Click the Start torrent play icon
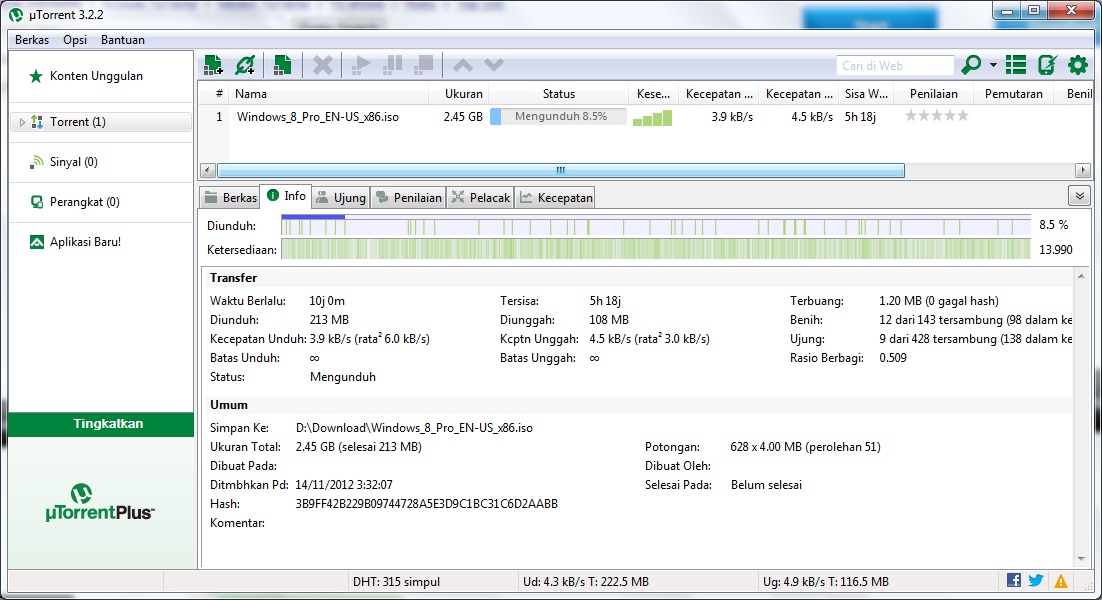The width and height of the screenshot is (1102, 600). click(361, 65)
